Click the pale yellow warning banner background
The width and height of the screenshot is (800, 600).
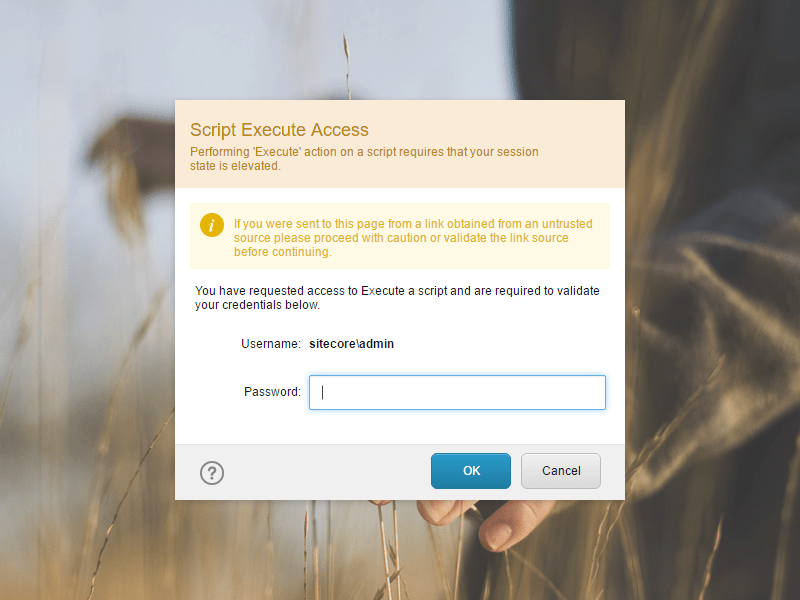601,260
